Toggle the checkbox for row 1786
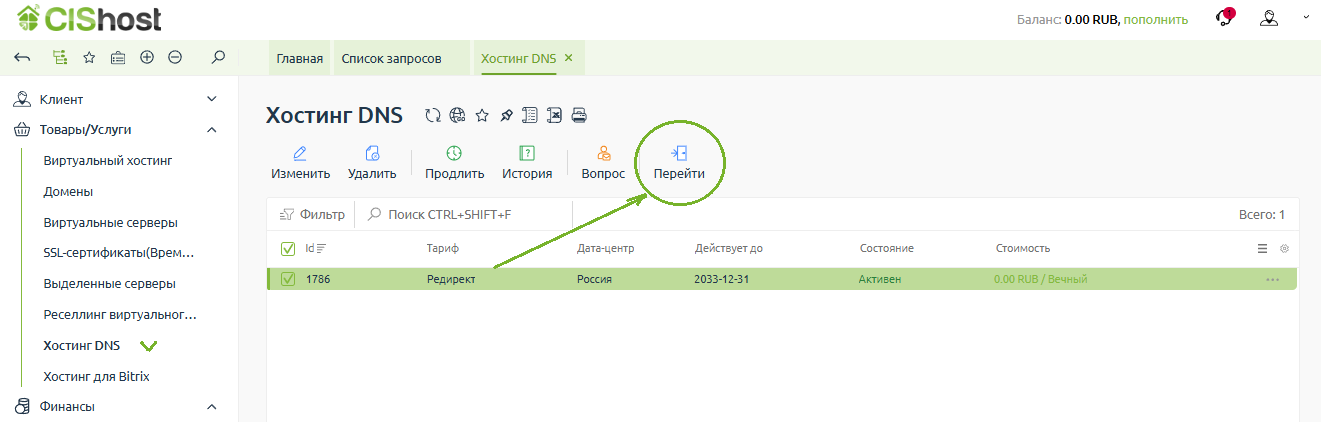 click(288, 279)
